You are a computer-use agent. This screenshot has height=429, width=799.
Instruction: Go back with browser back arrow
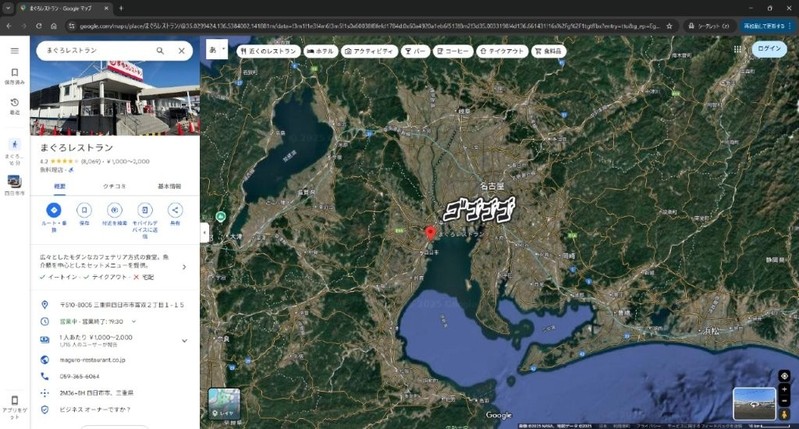[9, 26]
